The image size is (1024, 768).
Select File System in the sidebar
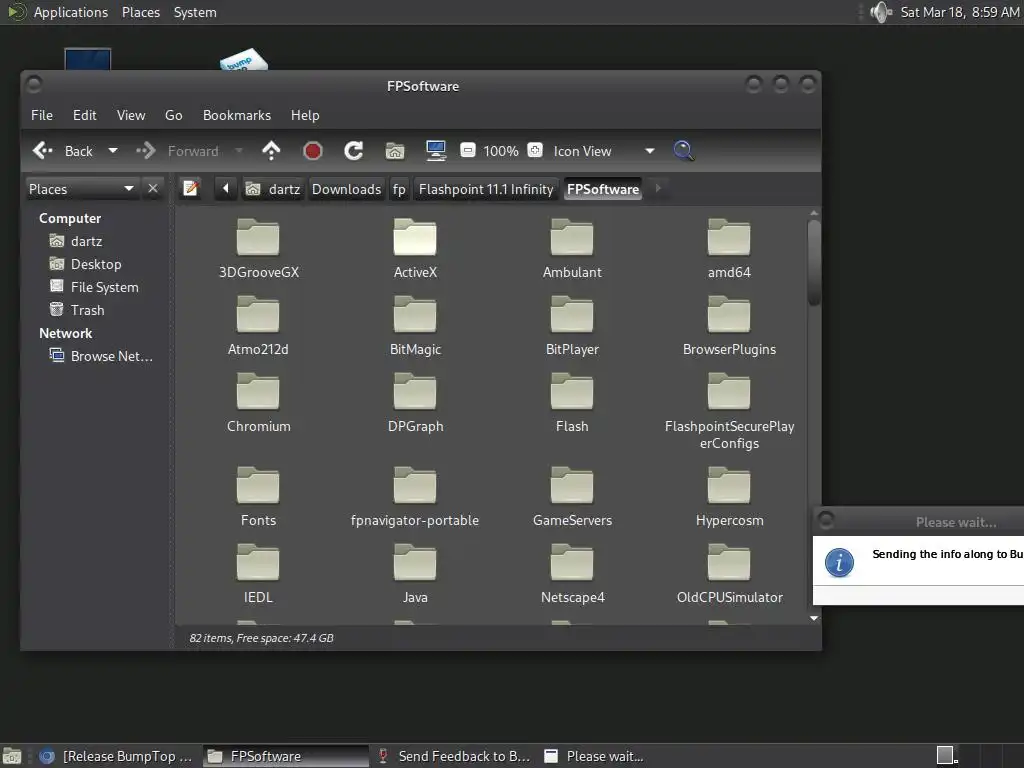point(94,287)
